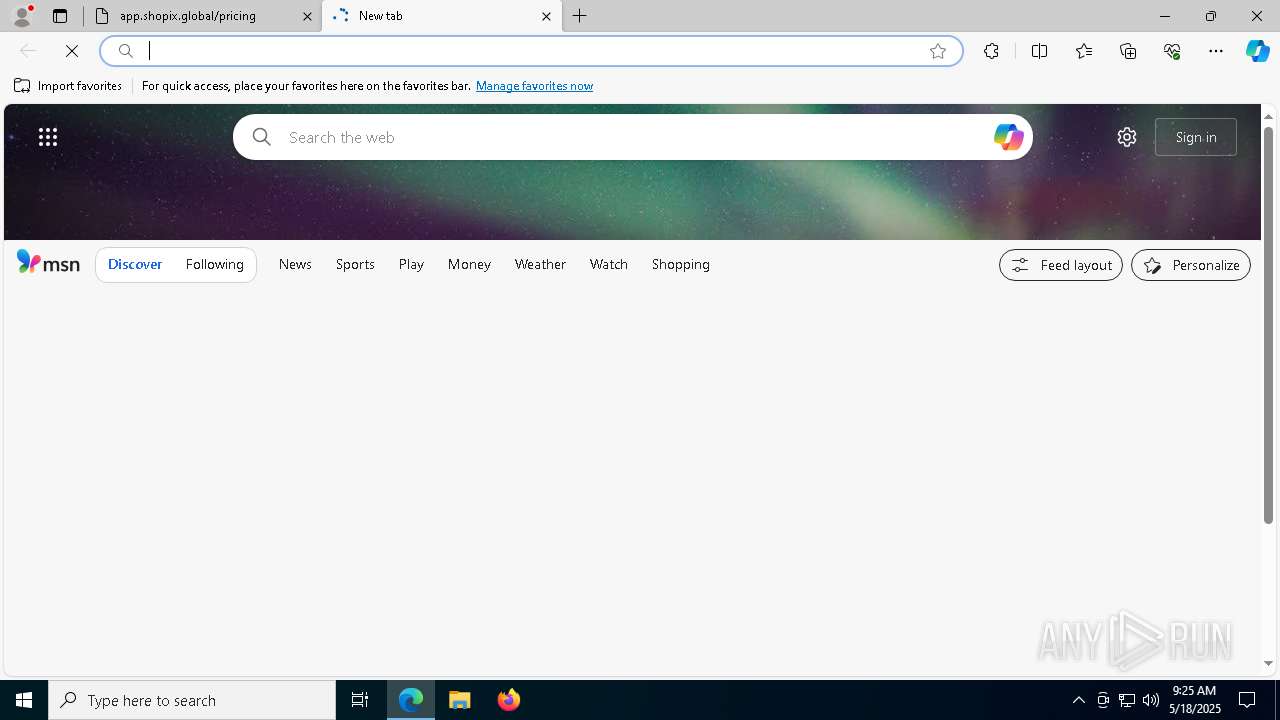Select the Discover feed tab
This screenshot has width=1280, height=720.
[x=135, y=264]
